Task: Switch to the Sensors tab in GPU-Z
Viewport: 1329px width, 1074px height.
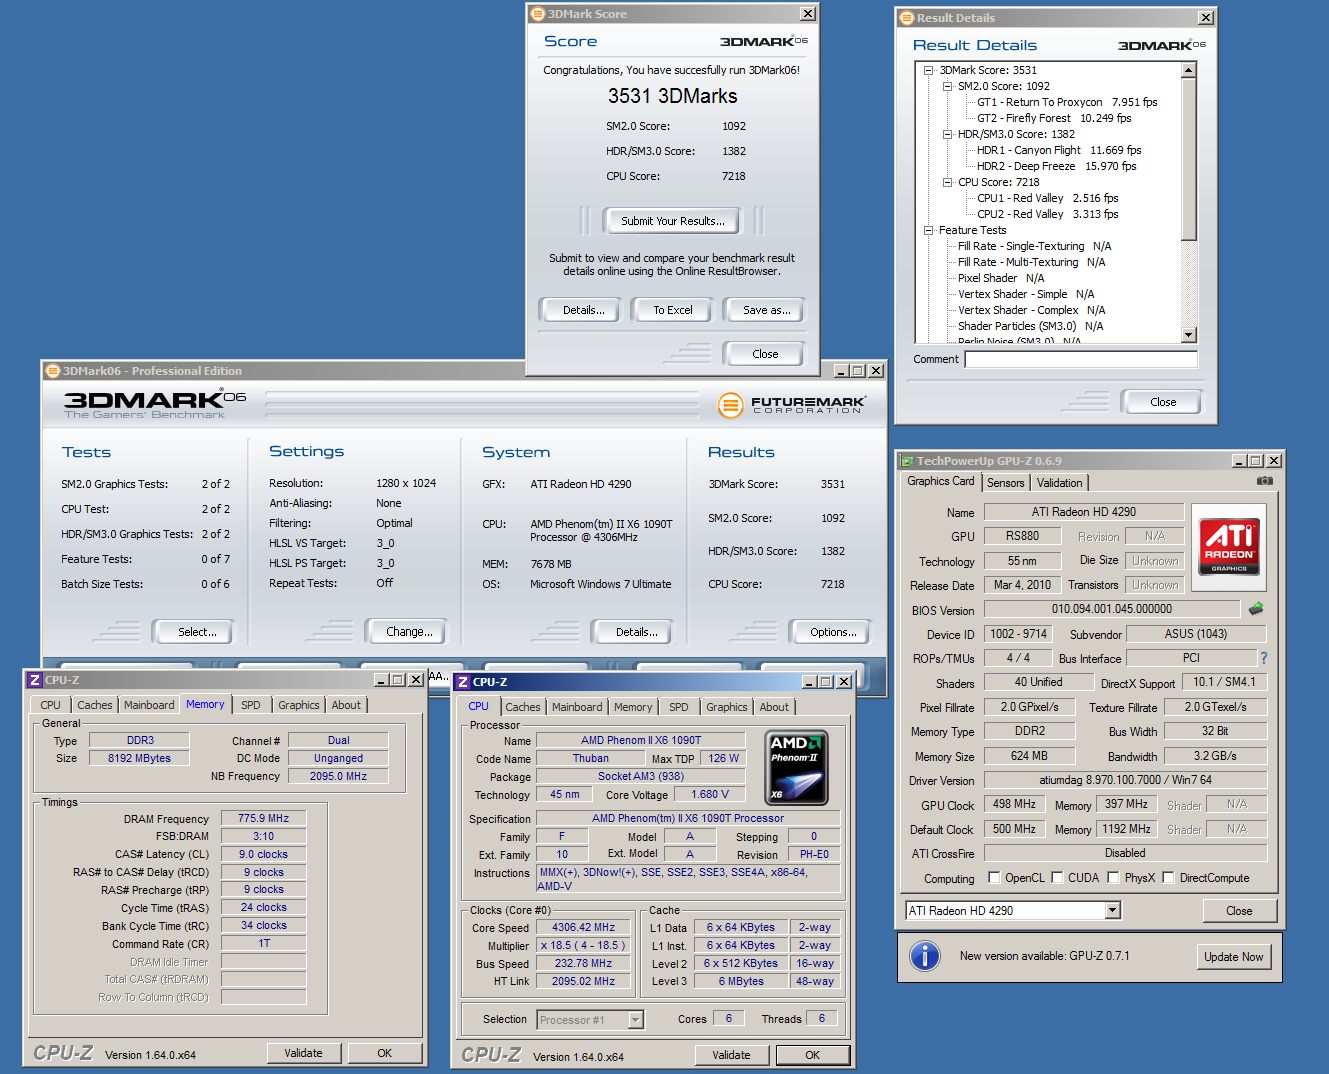Action: pyautogui.click(x=1006, y=483)
